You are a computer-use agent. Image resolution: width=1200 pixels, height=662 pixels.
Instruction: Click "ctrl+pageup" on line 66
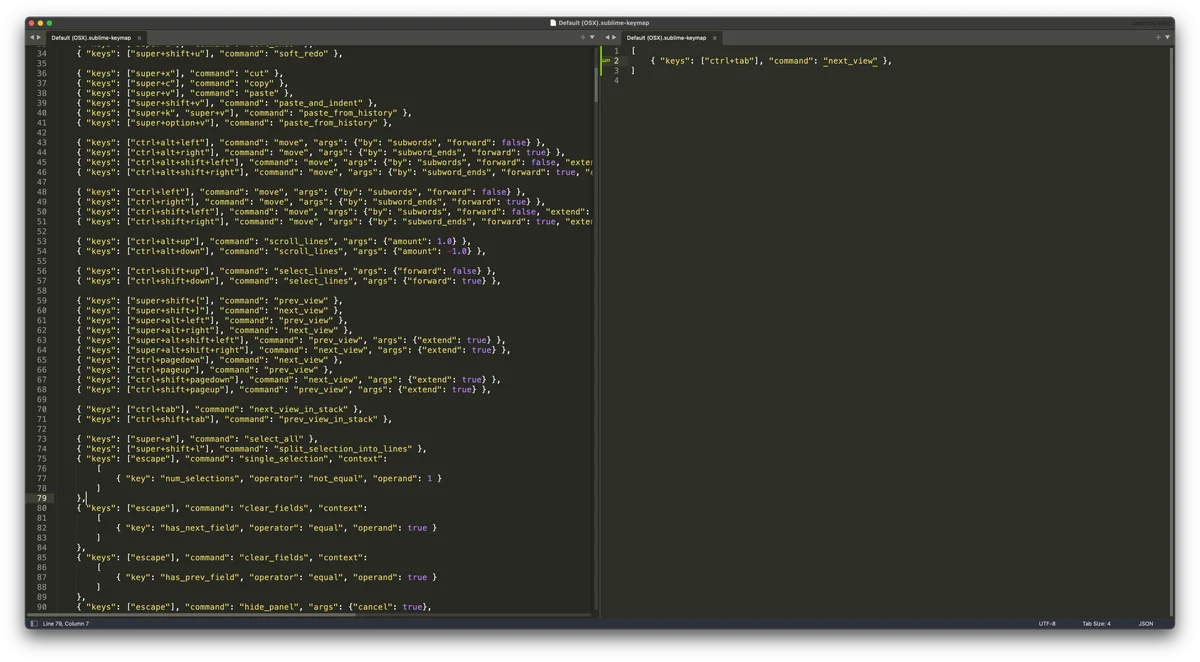click(161, 370)
